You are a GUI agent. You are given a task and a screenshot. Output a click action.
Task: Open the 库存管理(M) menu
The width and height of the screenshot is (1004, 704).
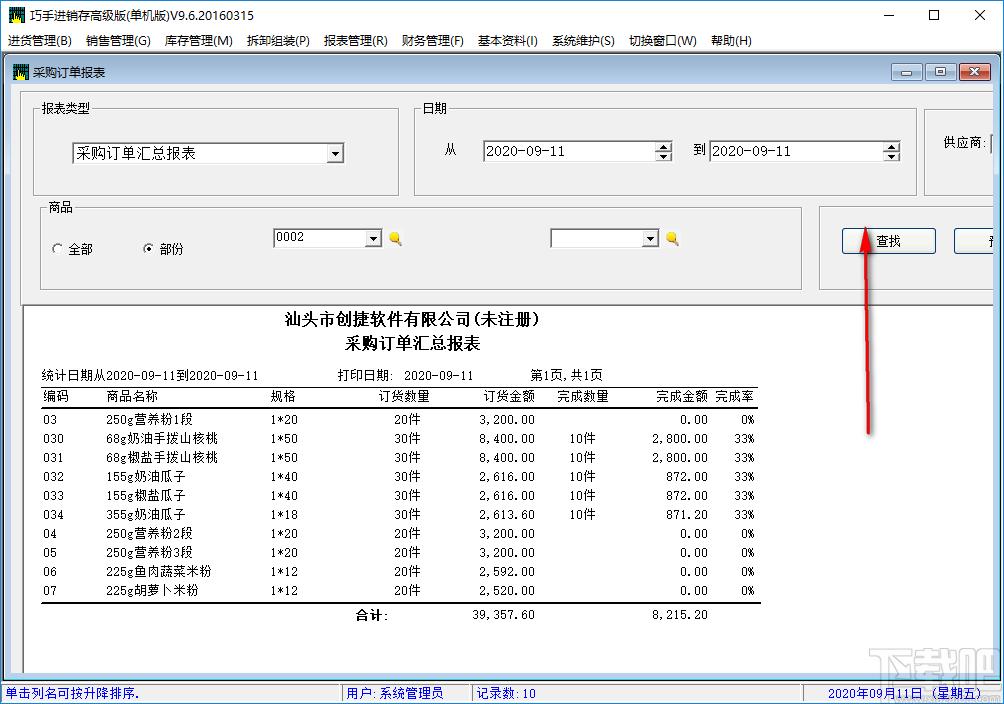click(x=198, y=40)
